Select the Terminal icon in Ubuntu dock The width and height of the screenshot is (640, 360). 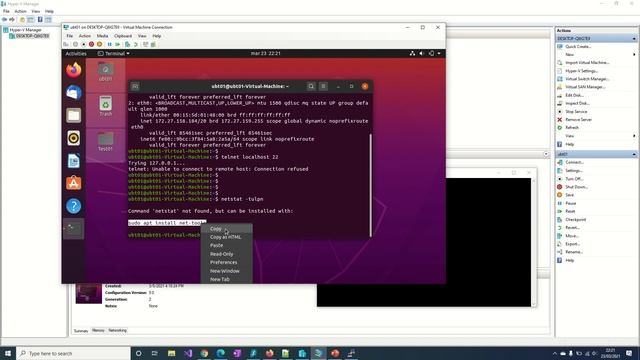[x=73, y=229]
